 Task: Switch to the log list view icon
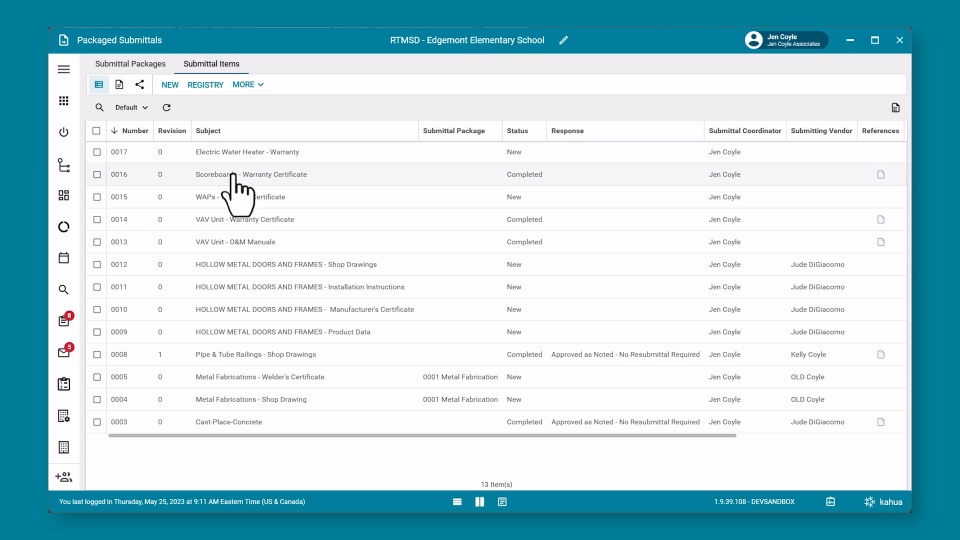[x=99, y=84]
